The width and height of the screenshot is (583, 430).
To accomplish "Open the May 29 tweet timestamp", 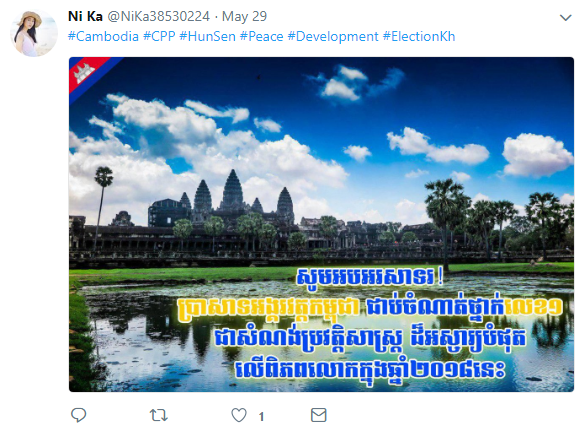I will click(244, 16).
